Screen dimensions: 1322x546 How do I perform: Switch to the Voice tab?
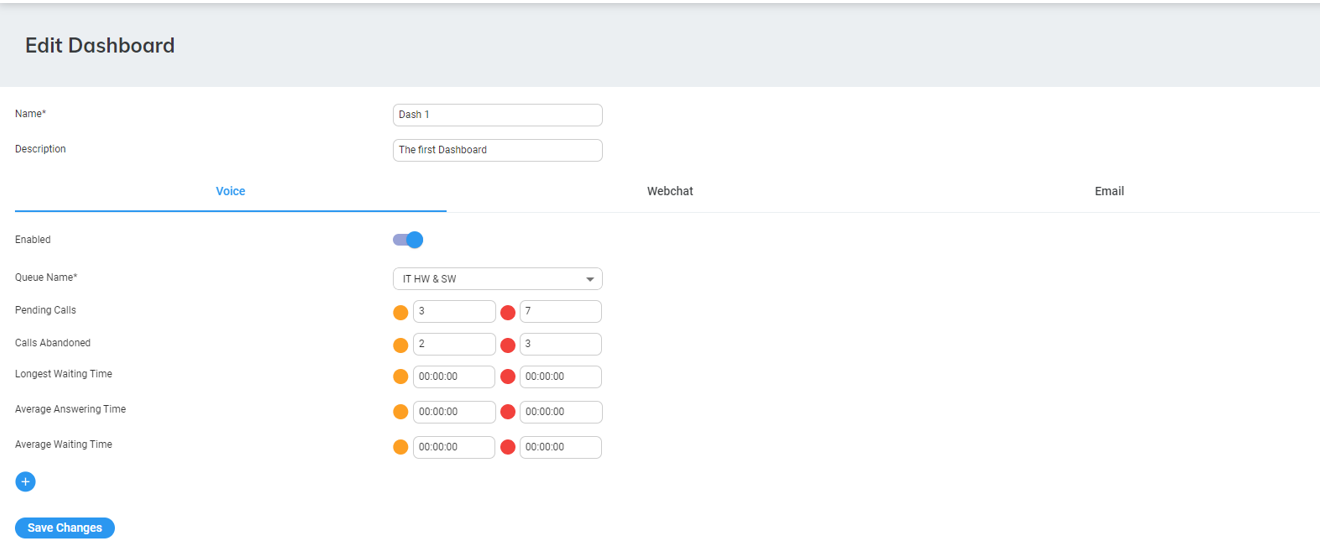(x=230, y=191)
